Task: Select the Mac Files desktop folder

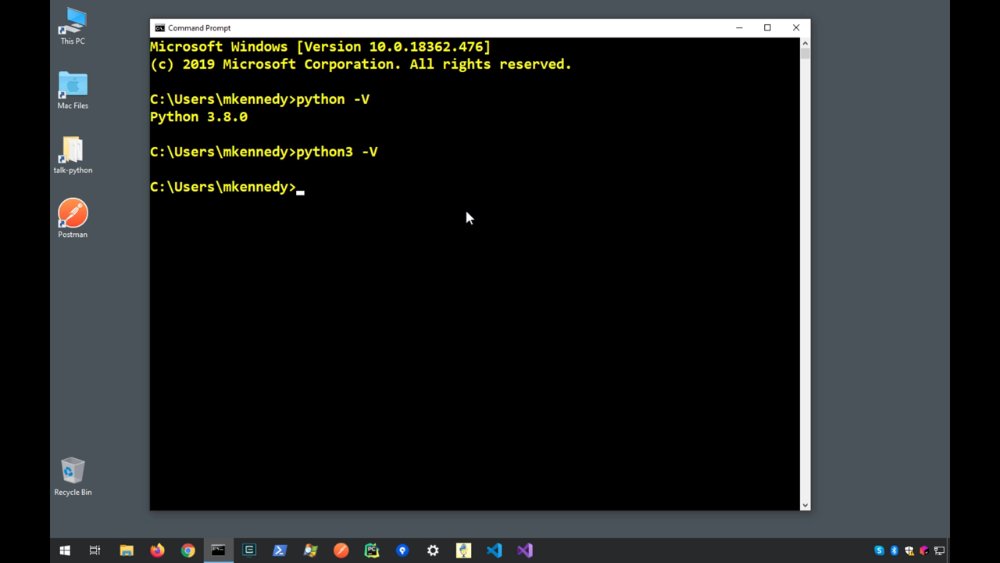Action: click(x=73, y=91)
